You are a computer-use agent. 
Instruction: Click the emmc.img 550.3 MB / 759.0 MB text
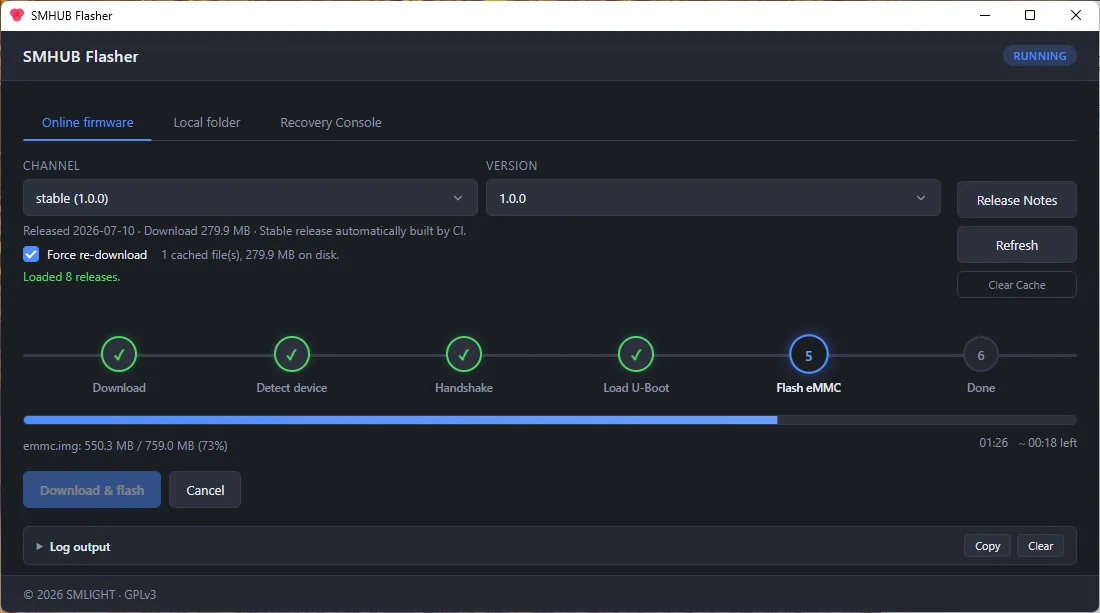point(125,445)
